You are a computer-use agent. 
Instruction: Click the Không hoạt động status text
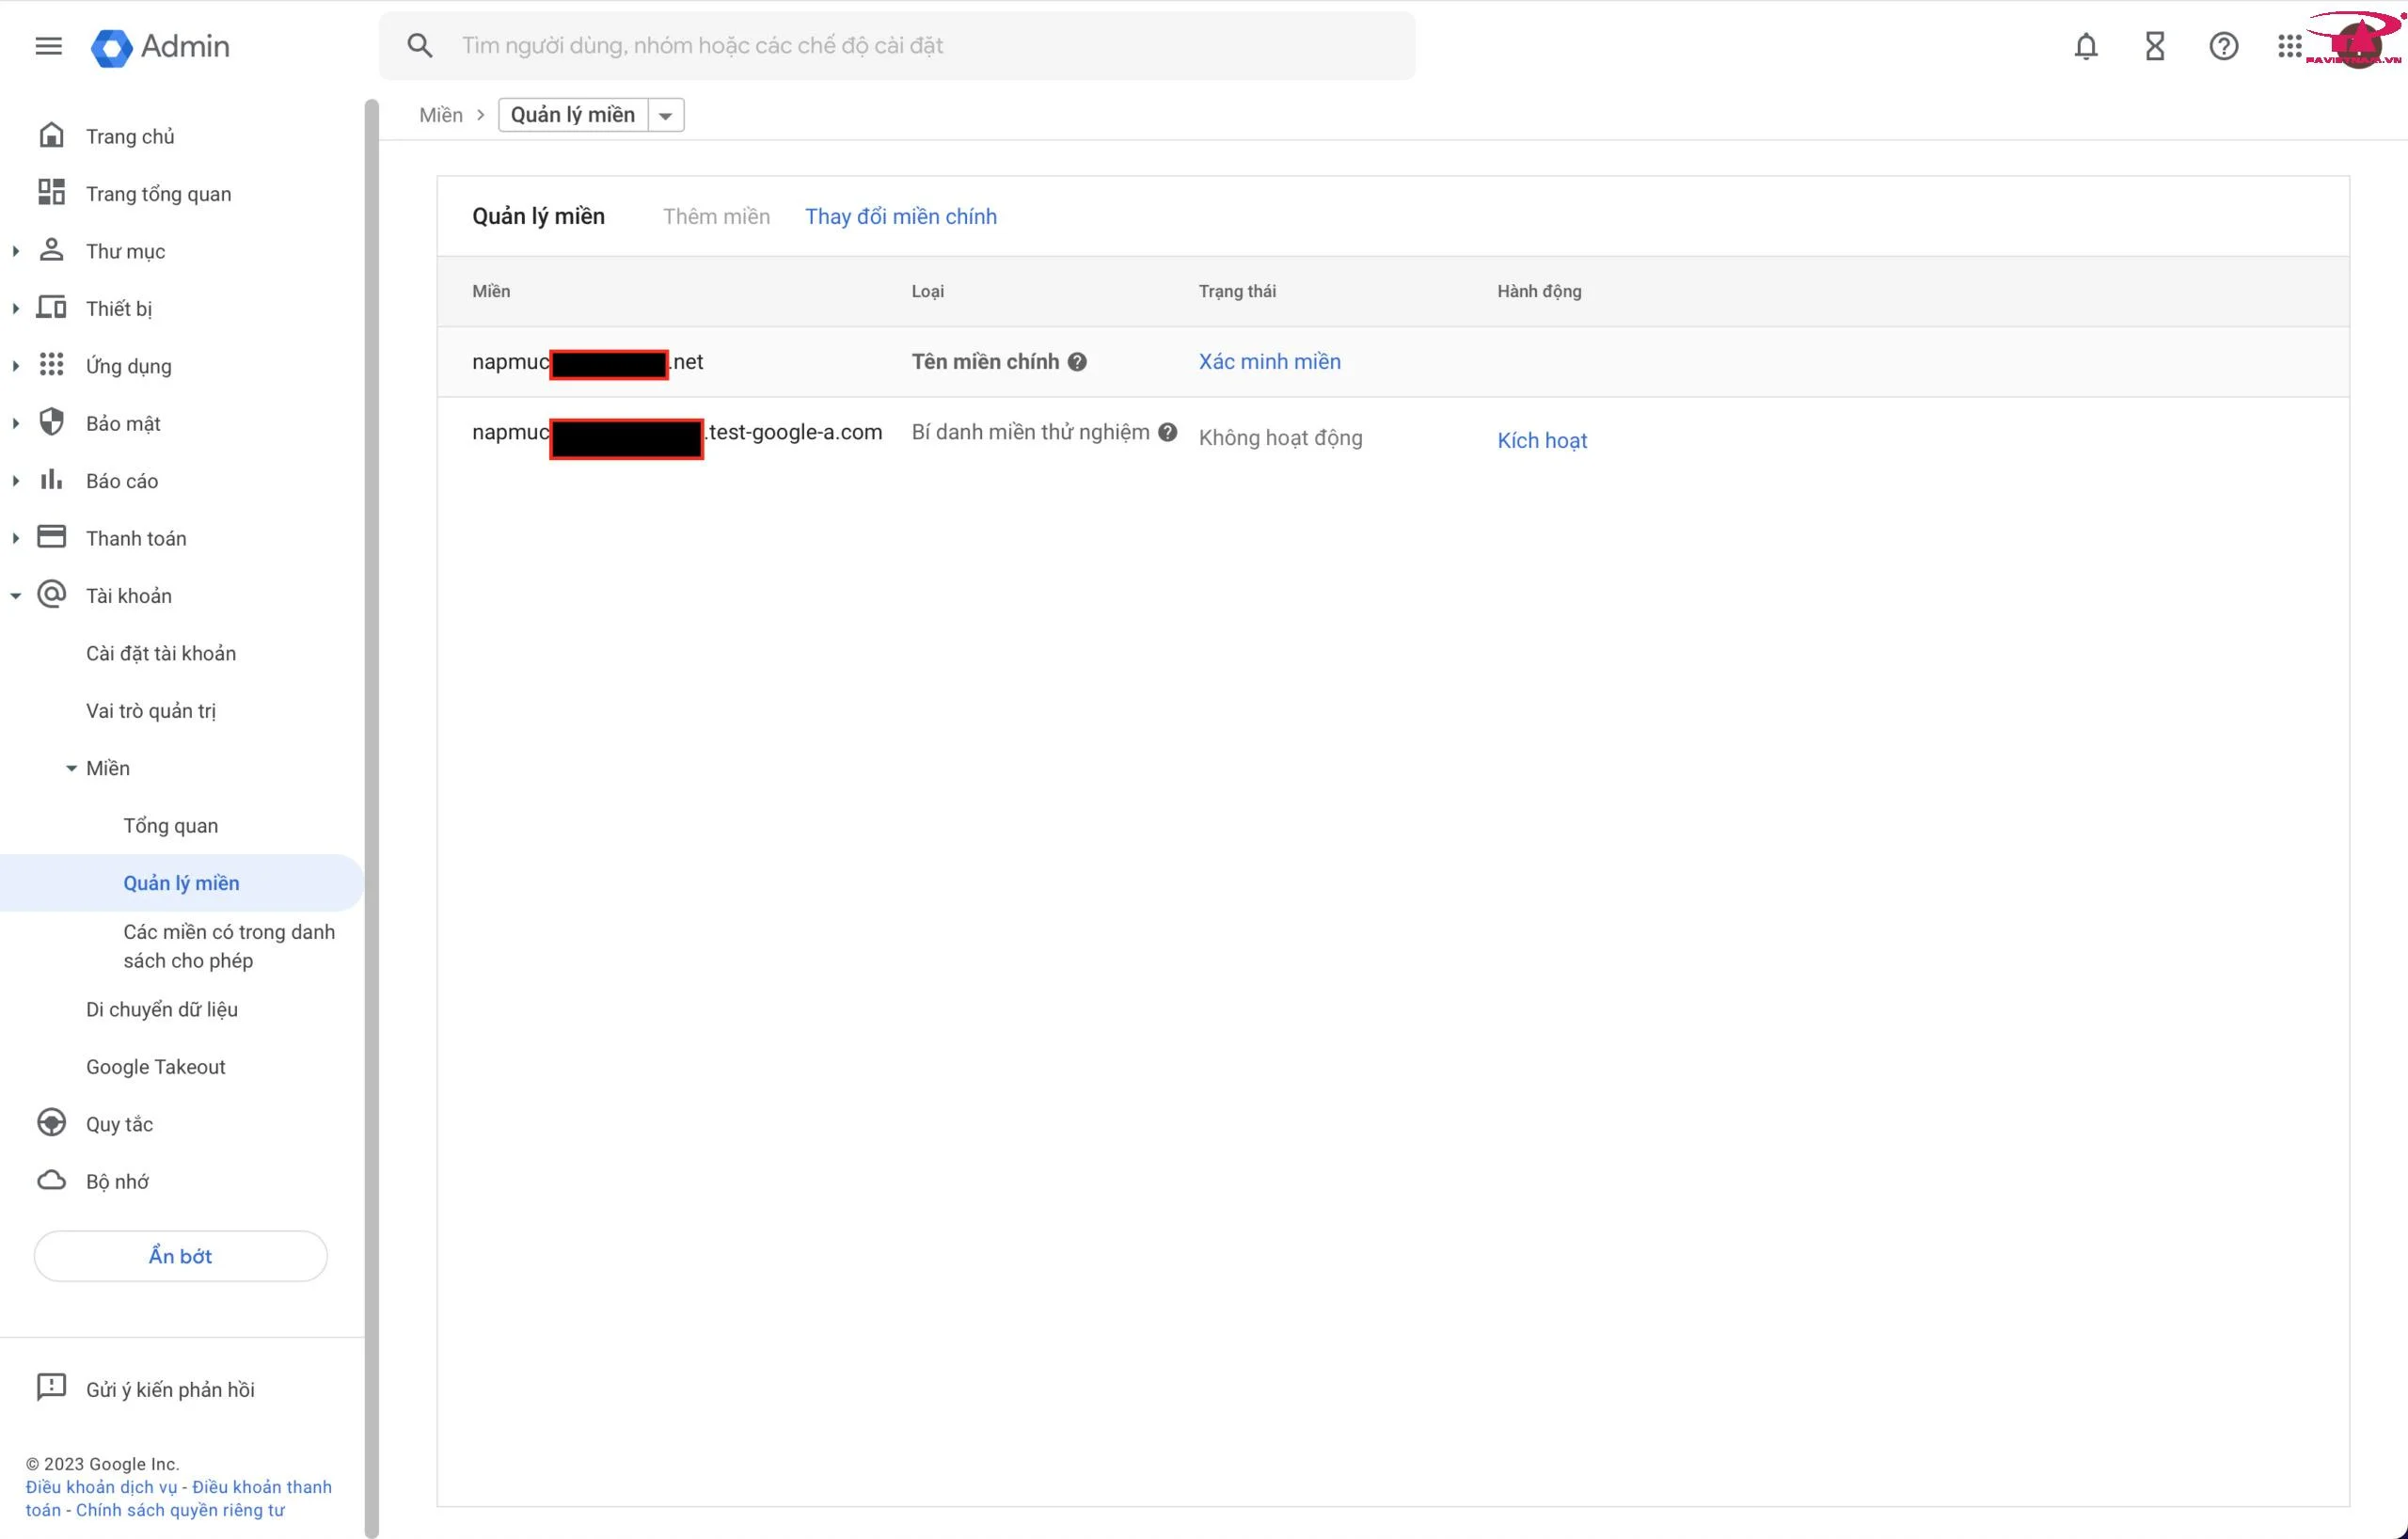click(1280, 438)
